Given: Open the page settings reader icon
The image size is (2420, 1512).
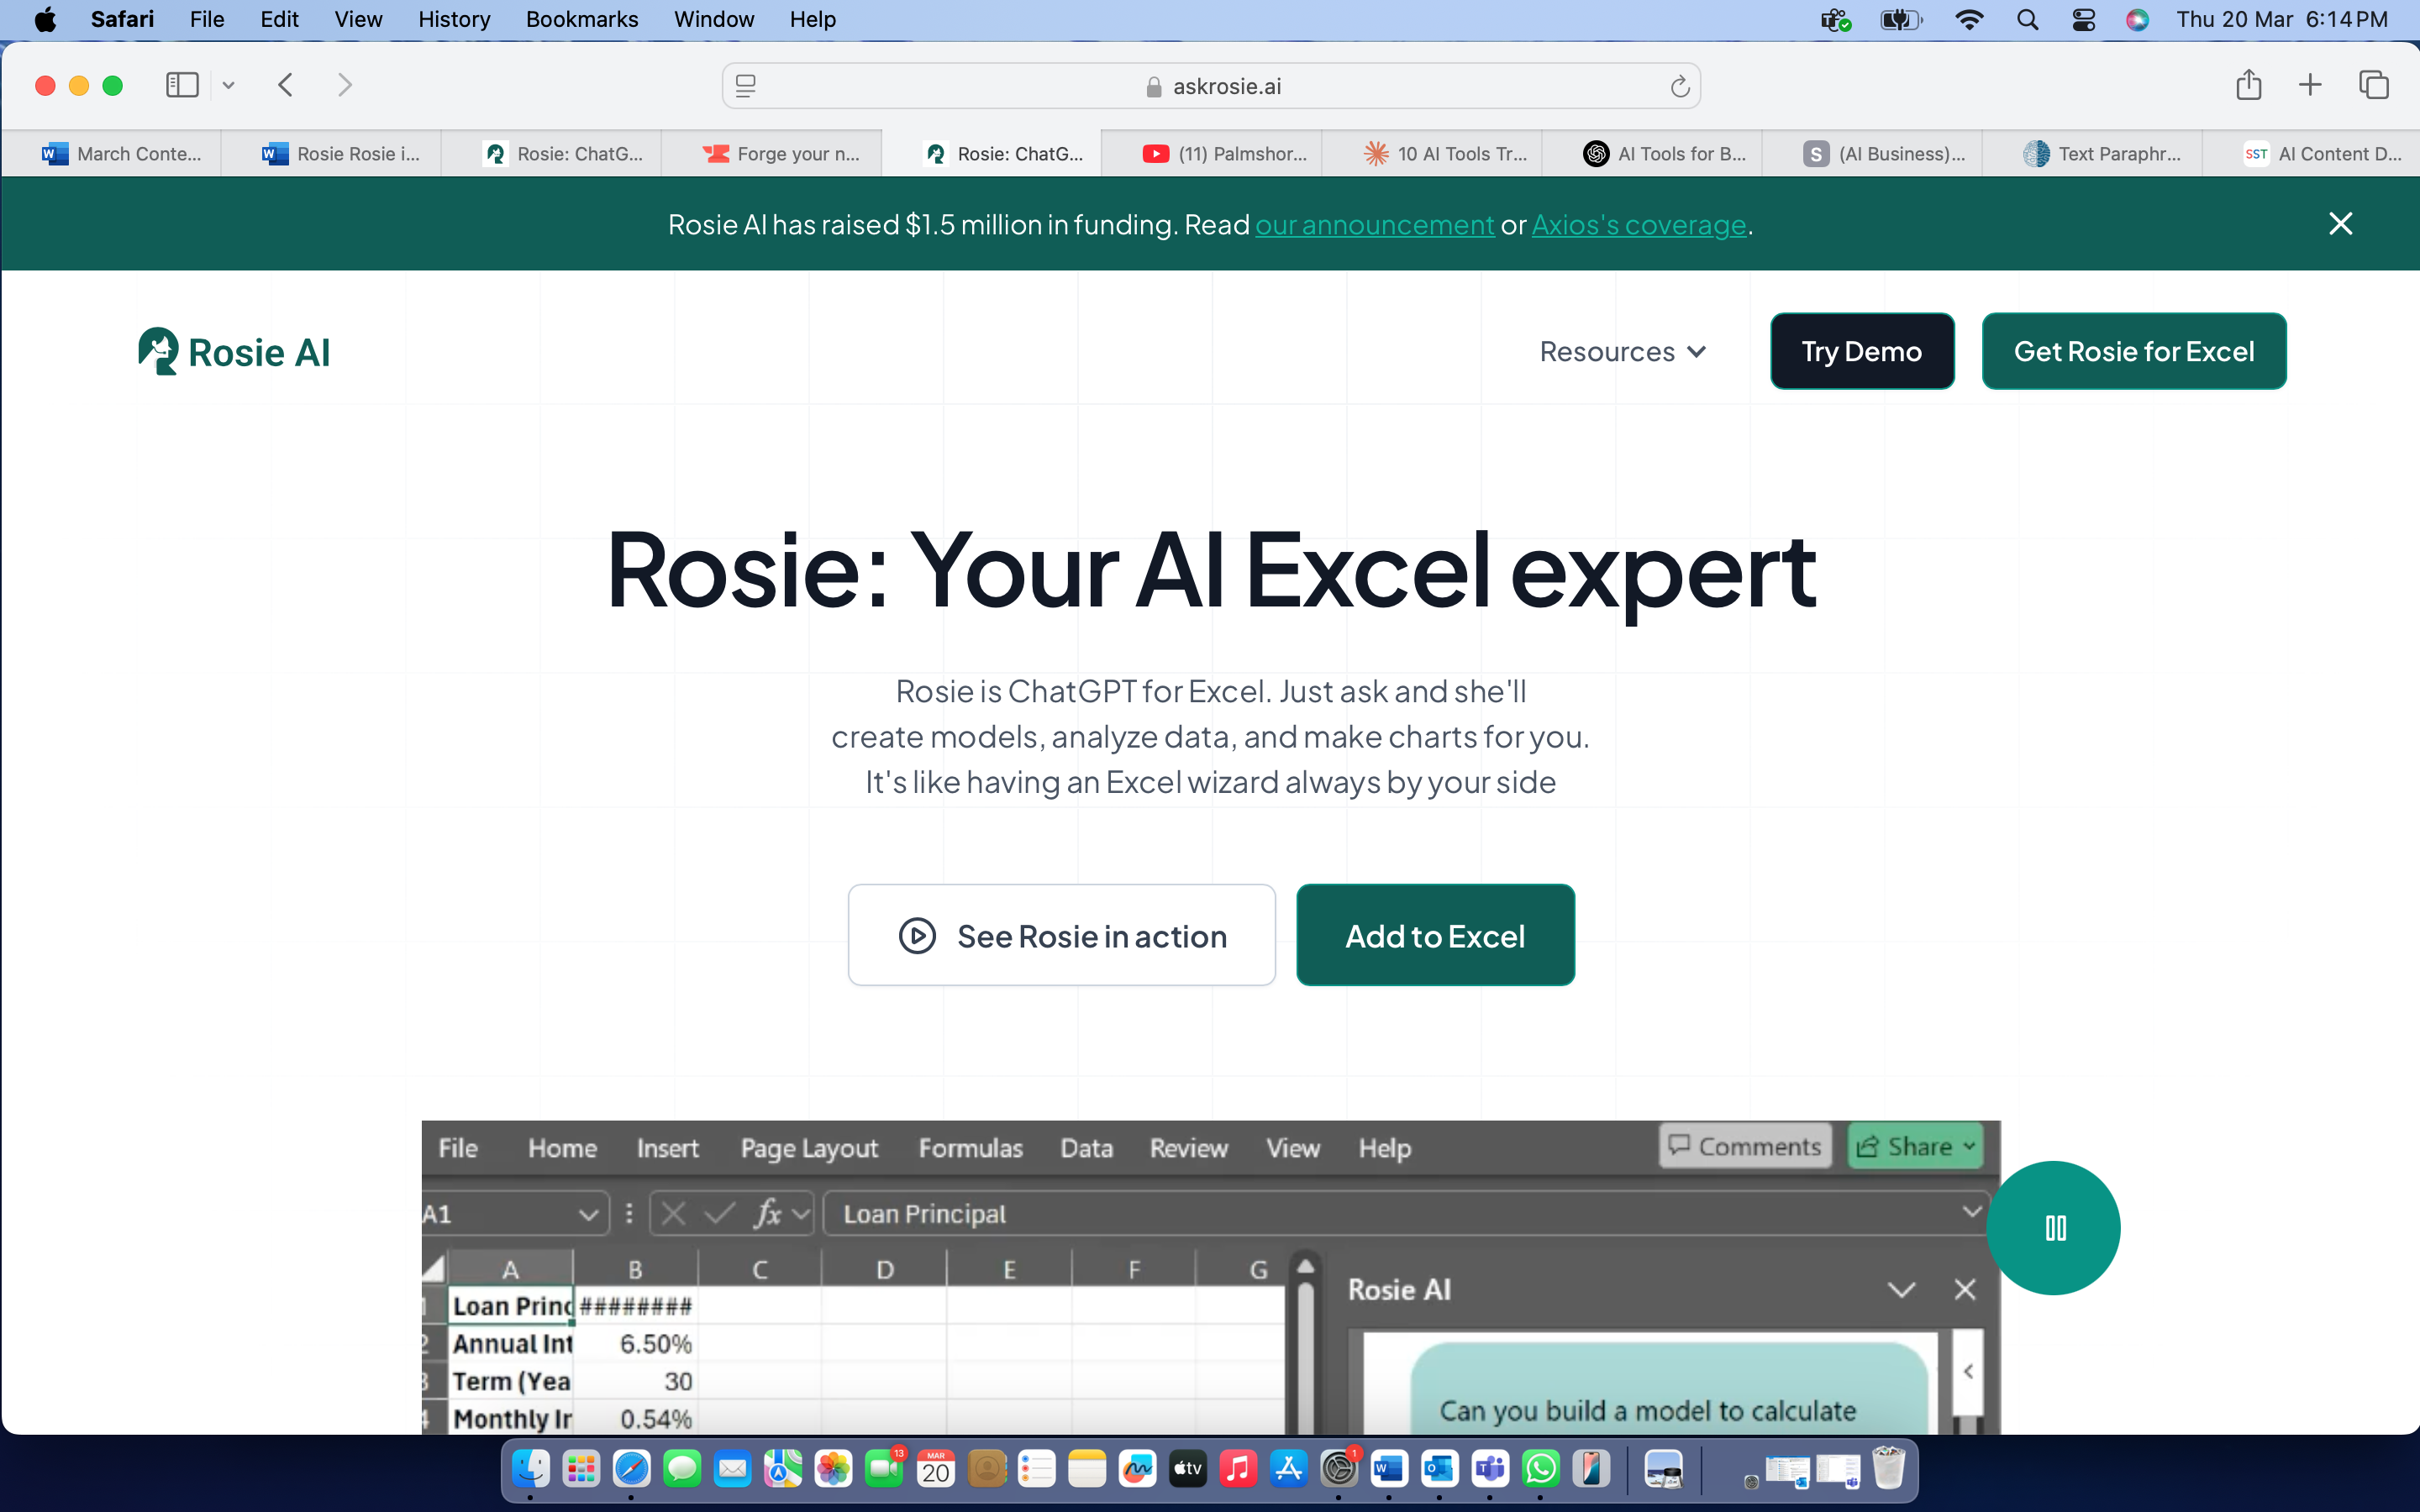Looking at the screenshot, I should [x=746, y=87].
